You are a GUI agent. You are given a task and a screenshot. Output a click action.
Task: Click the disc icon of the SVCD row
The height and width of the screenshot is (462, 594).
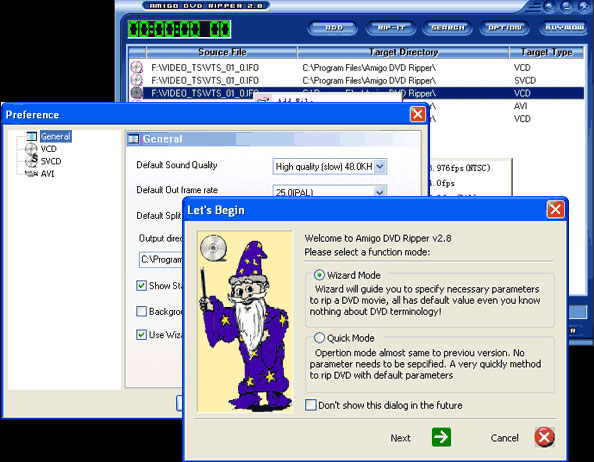click(x=136, y=80)
